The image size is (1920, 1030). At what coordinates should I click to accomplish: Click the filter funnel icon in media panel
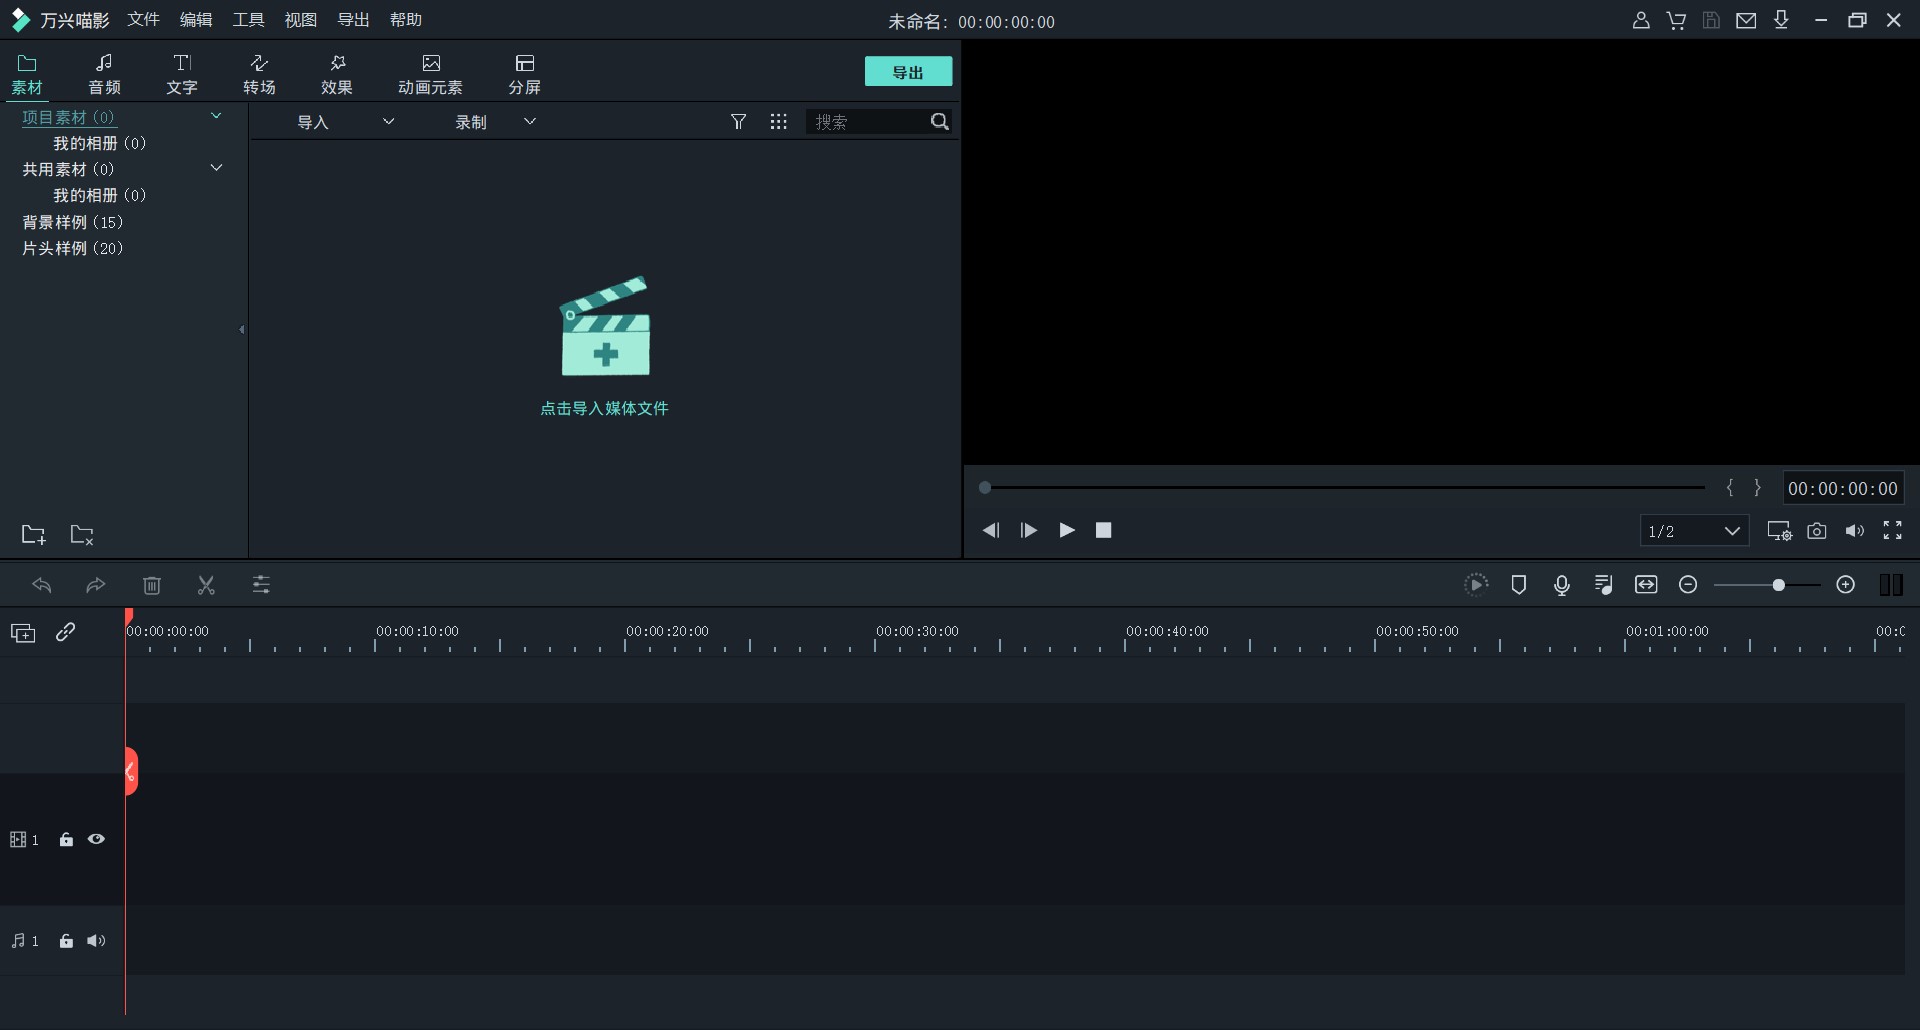click(x=738, y=122)
